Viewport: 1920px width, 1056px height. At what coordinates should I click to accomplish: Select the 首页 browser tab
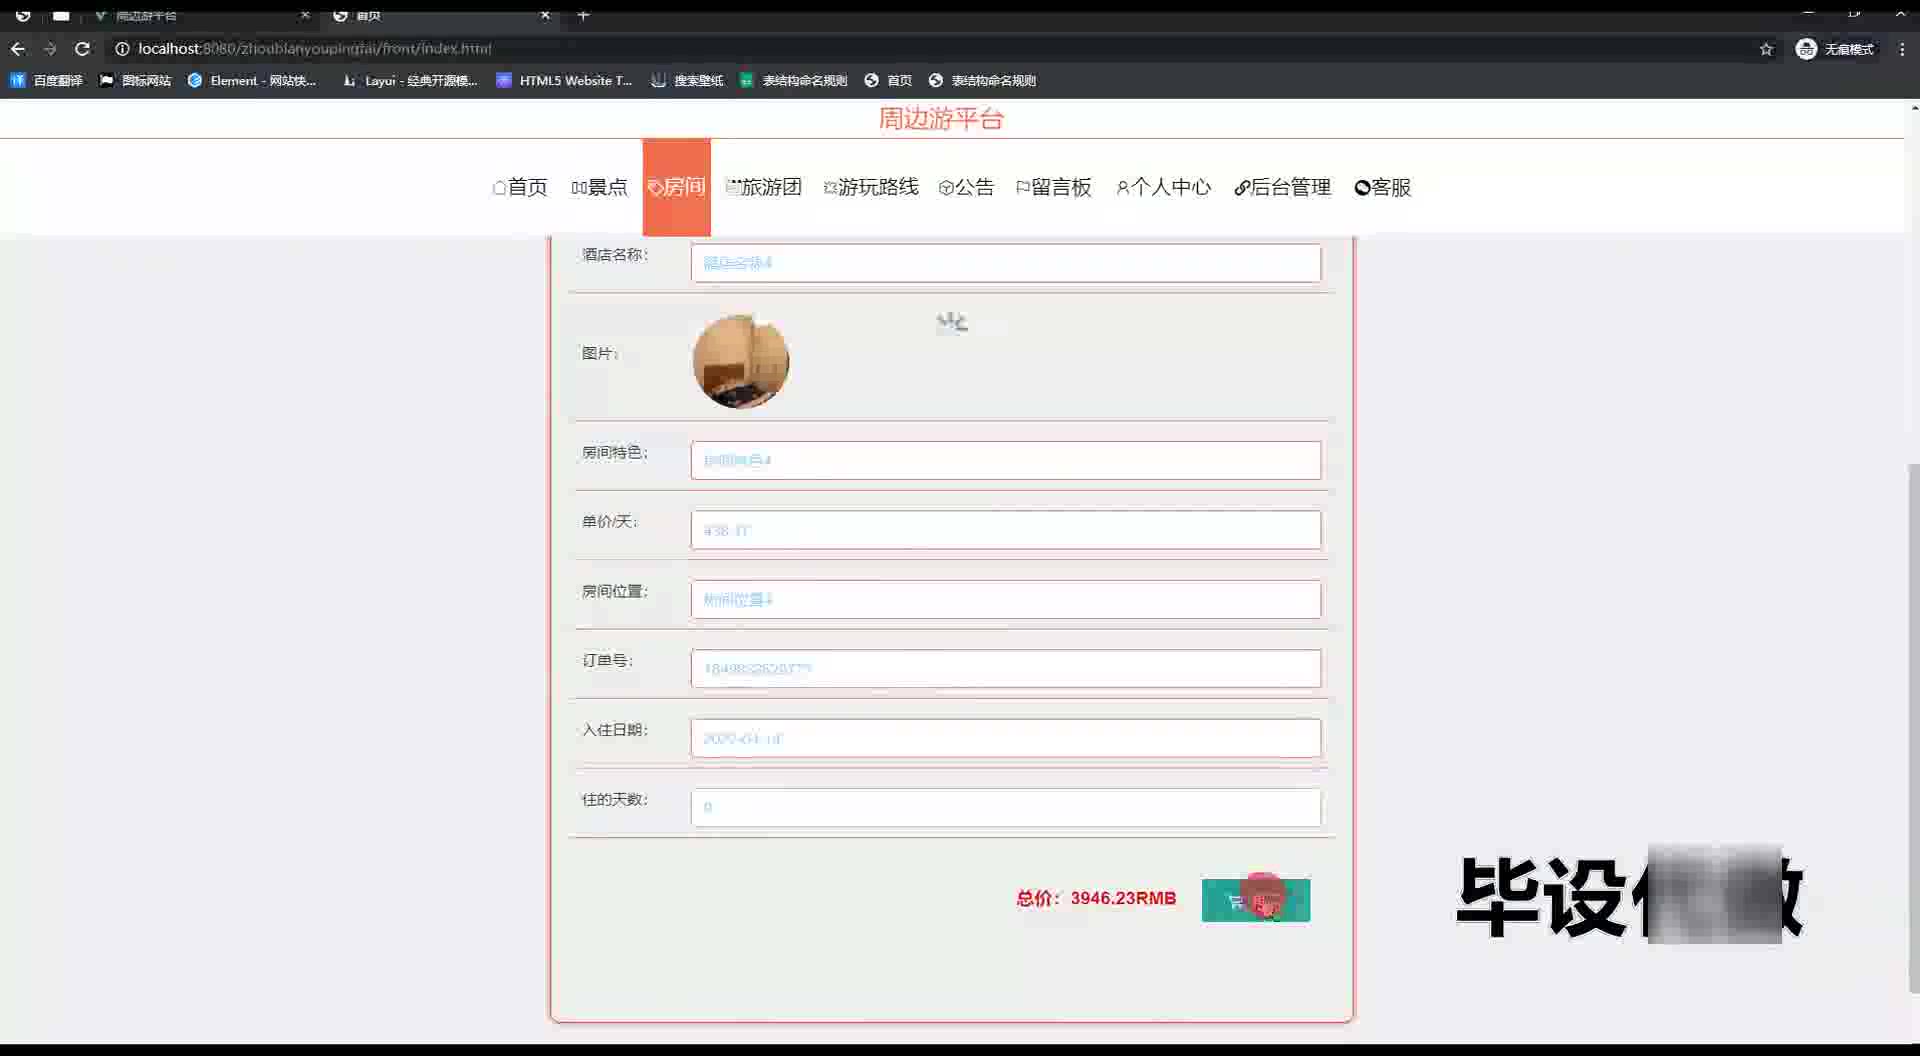(x=440, y=15)
